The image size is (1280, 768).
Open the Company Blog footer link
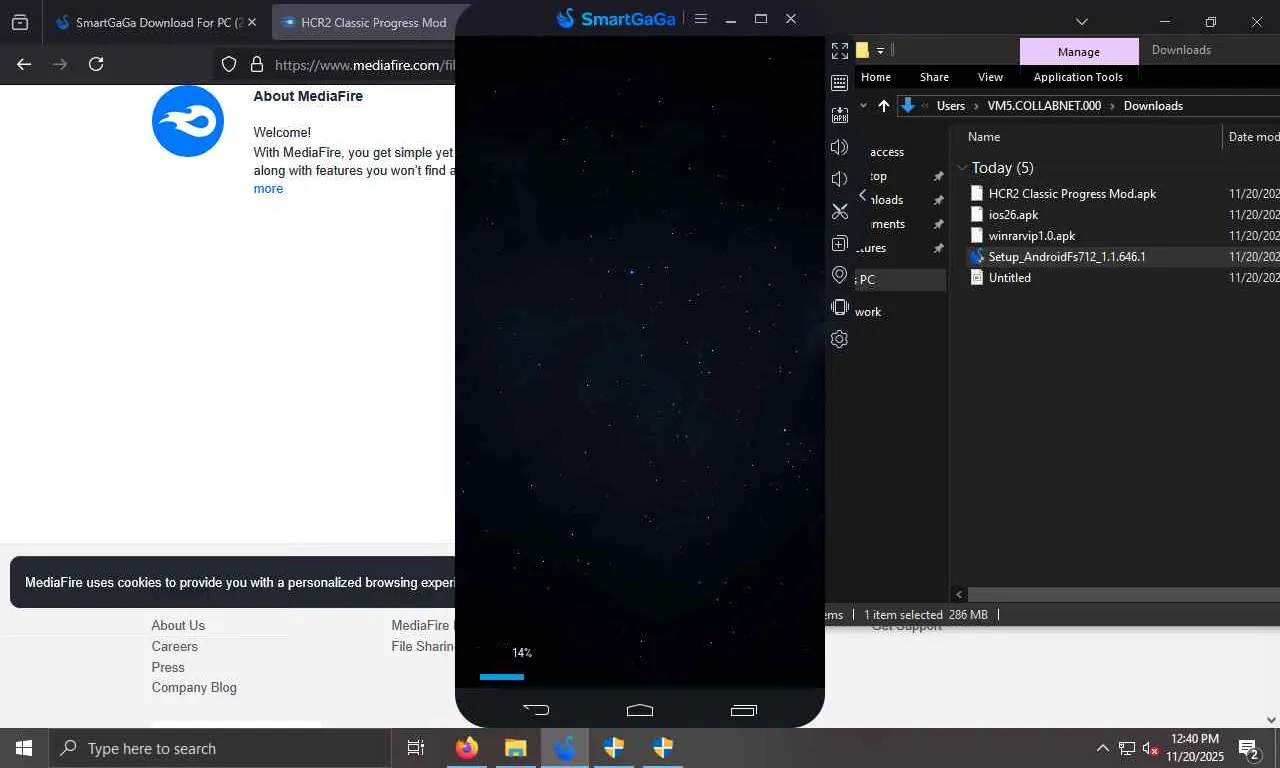click(194, 688)
